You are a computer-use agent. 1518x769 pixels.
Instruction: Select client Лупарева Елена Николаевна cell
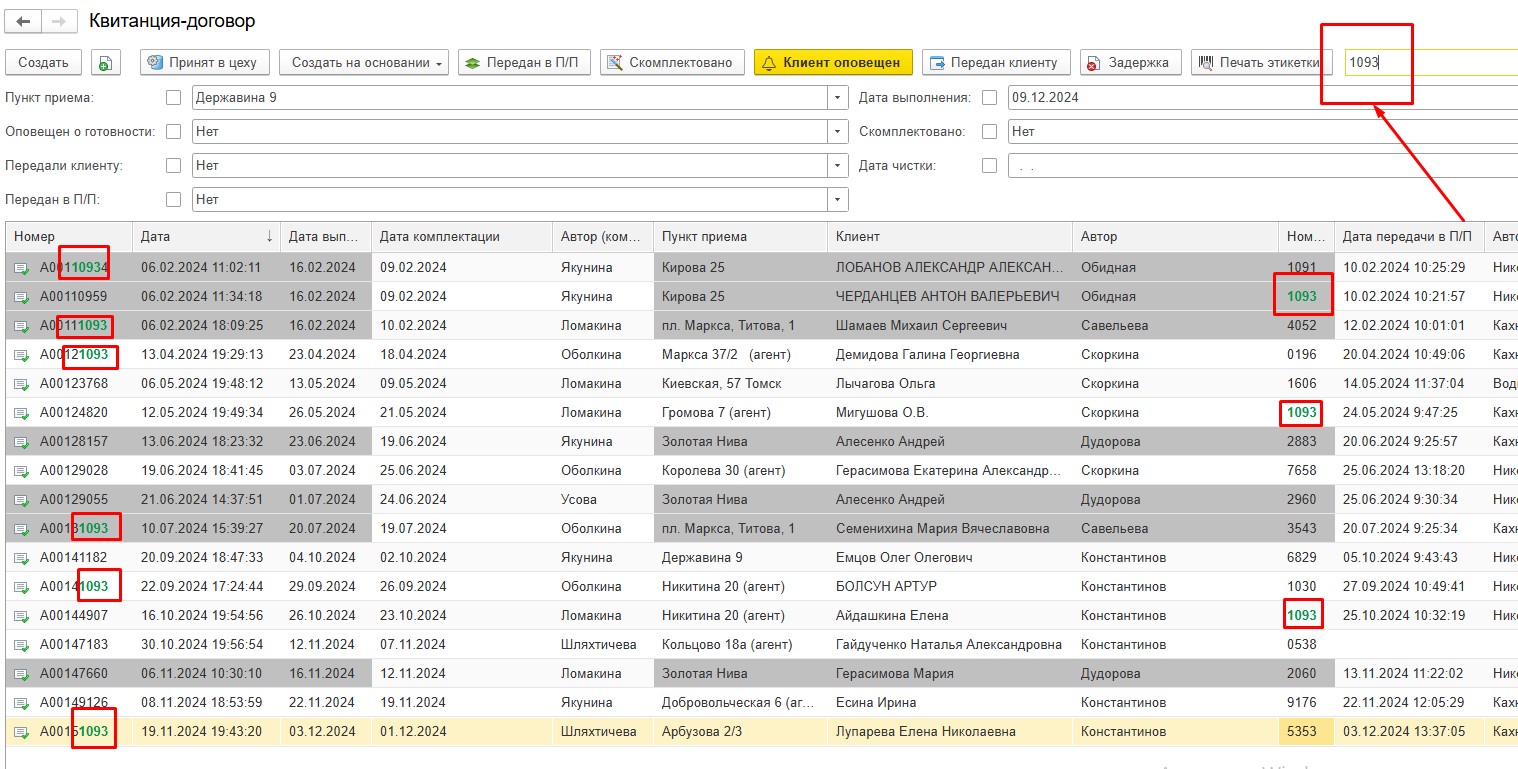click(x=950, y=732)
